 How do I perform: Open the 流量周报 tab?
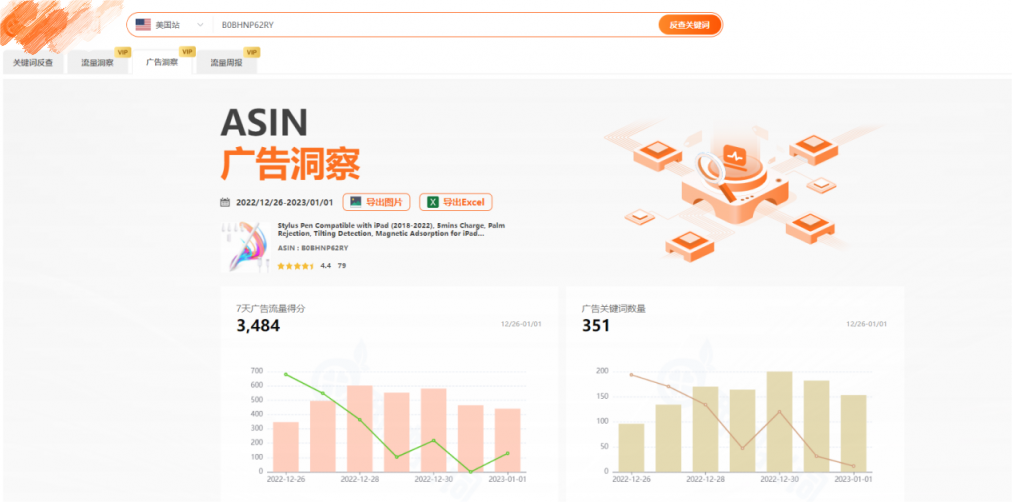227,63
